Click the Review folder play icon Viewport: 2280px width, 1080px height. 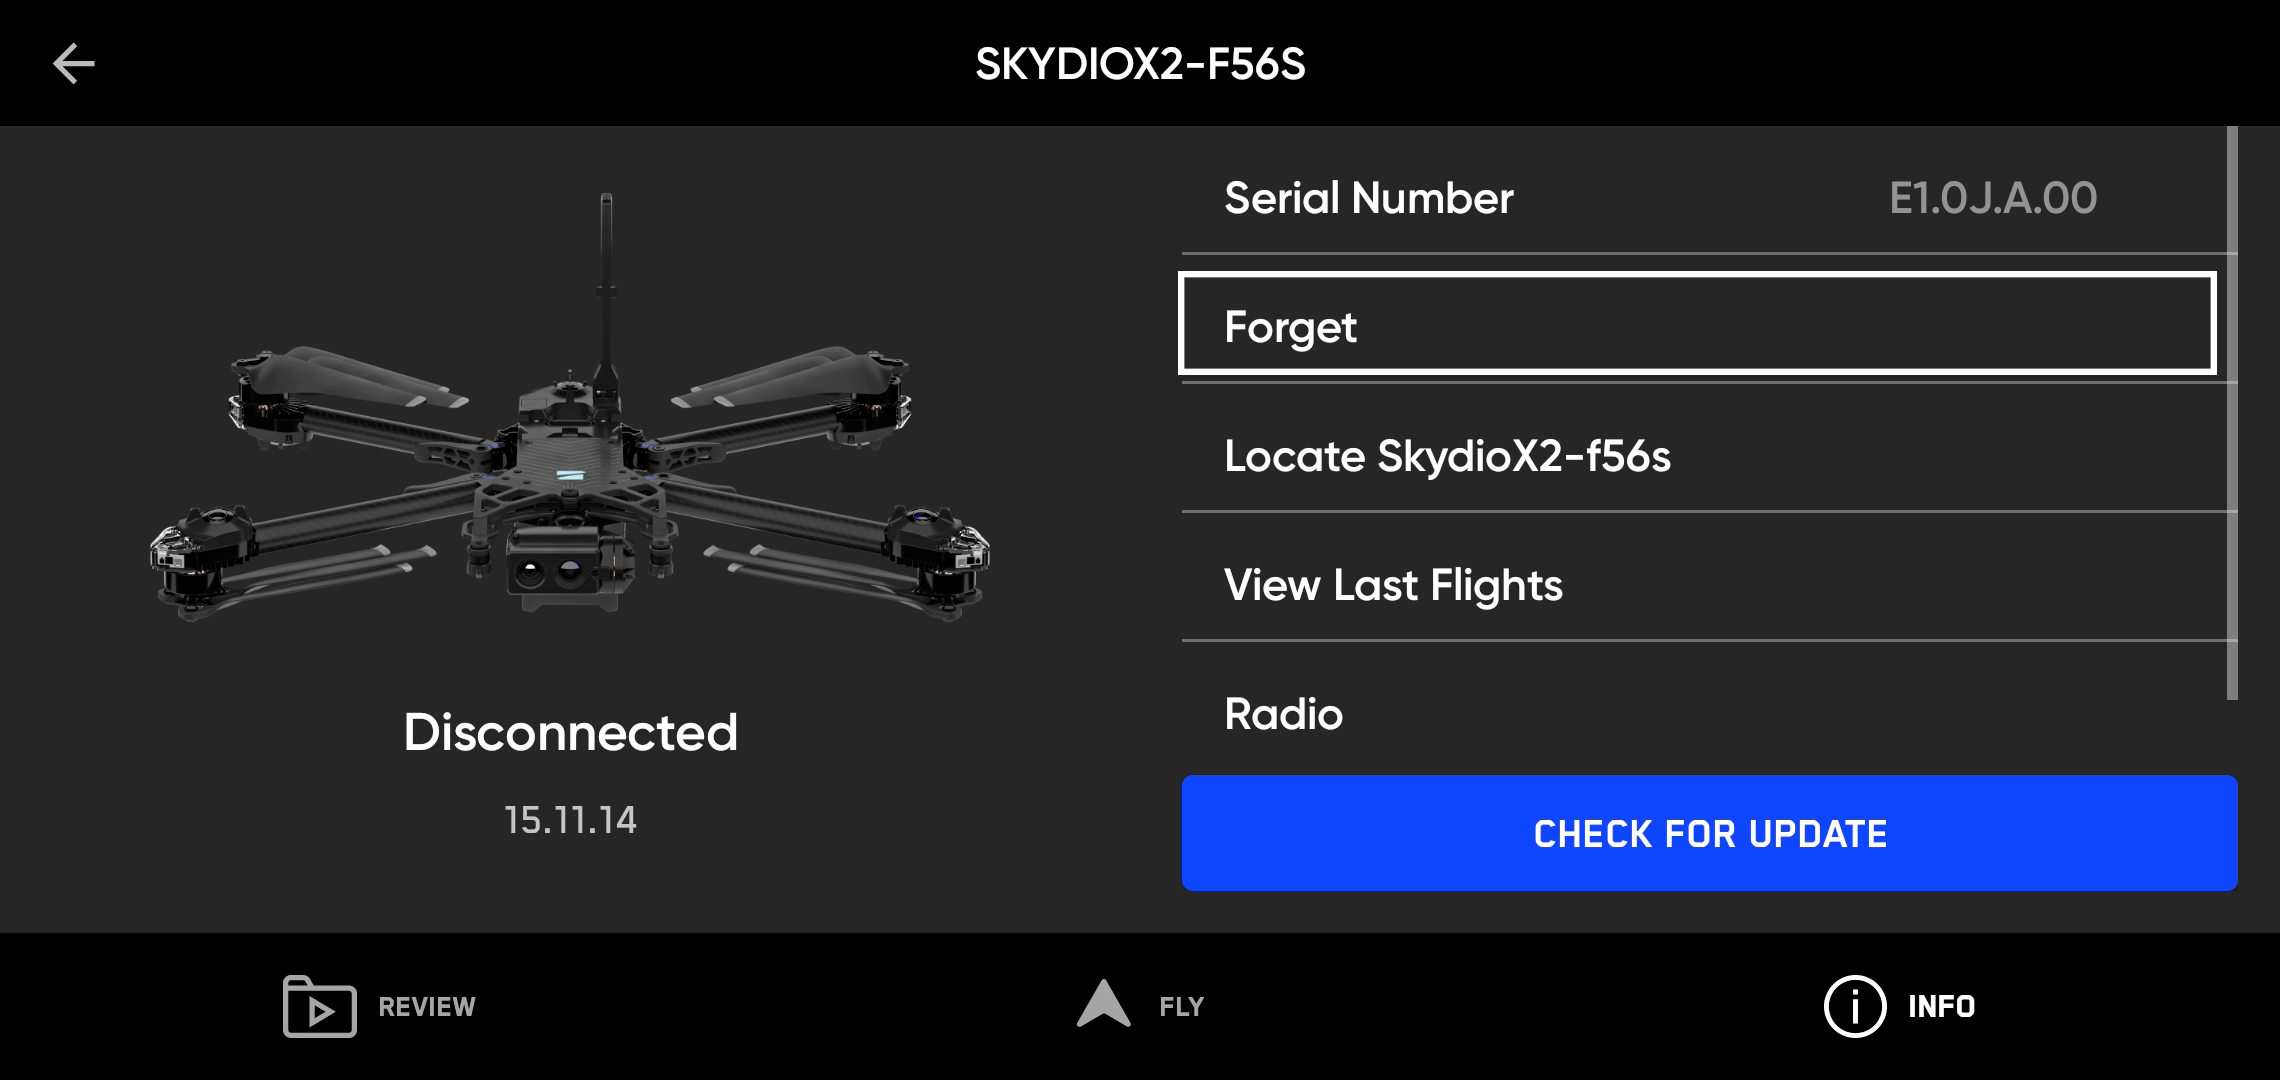319,1006
